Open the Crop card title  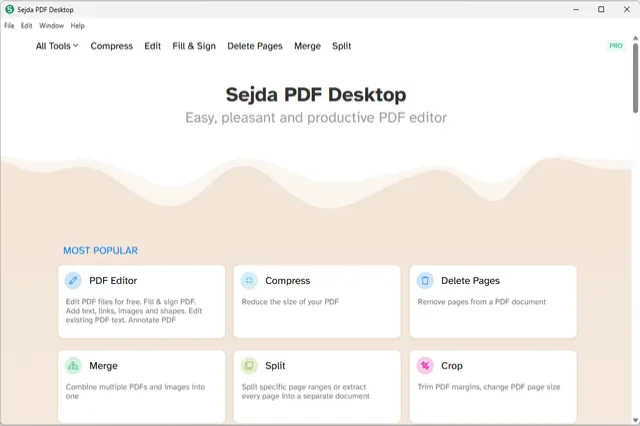tap(452, 366)
